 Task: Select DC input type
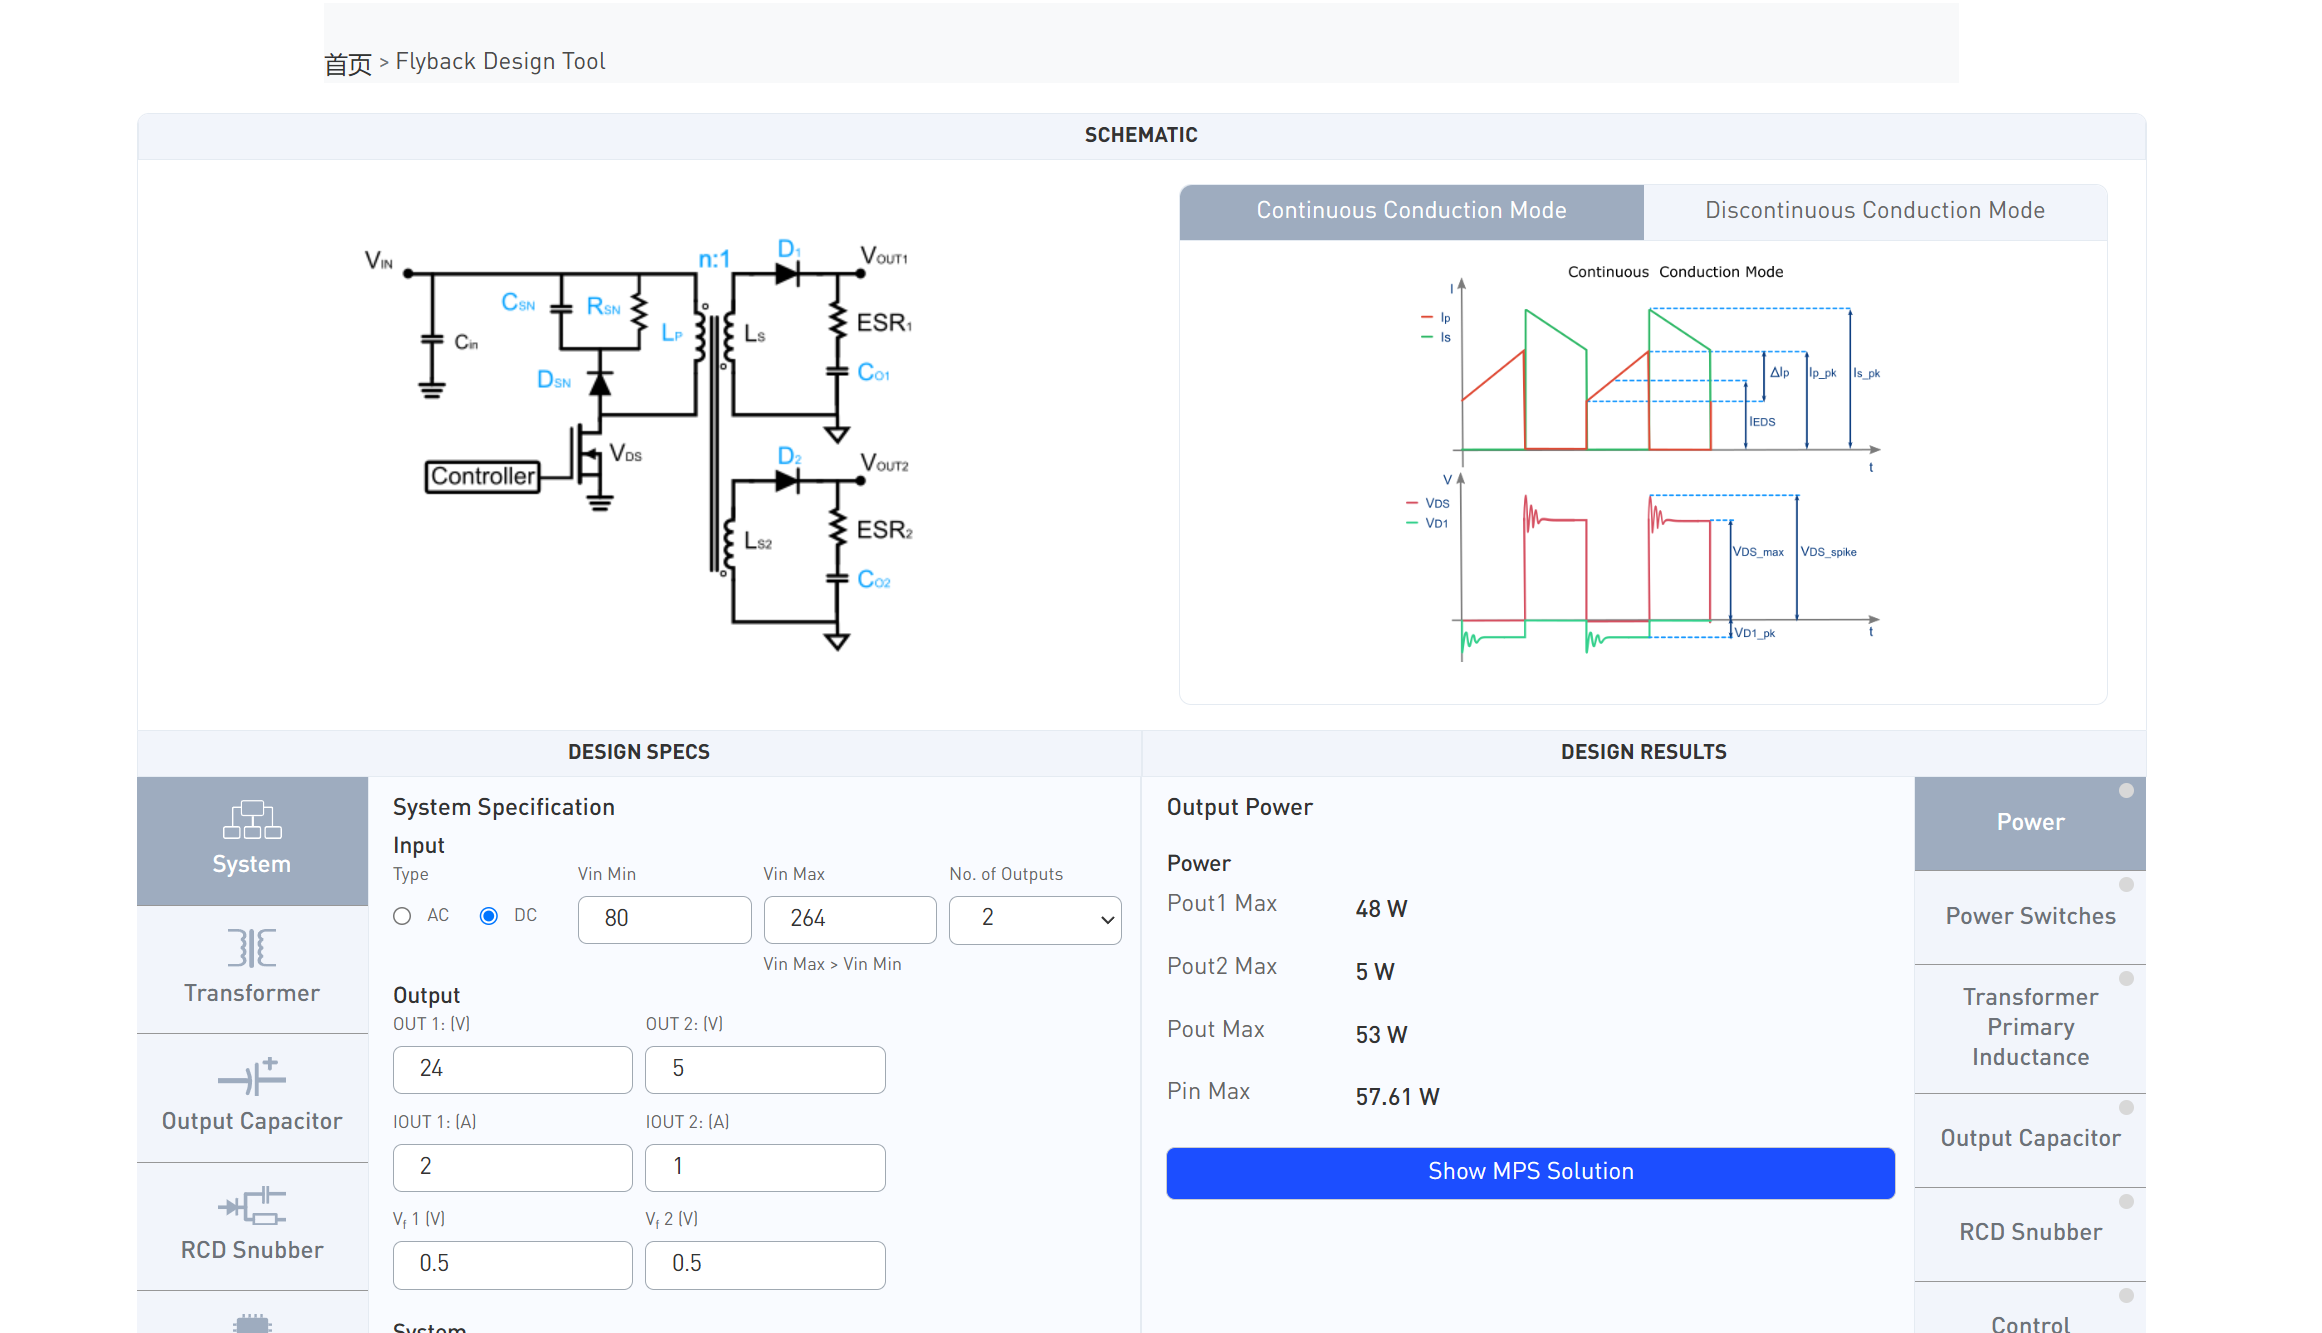(489, 916)
